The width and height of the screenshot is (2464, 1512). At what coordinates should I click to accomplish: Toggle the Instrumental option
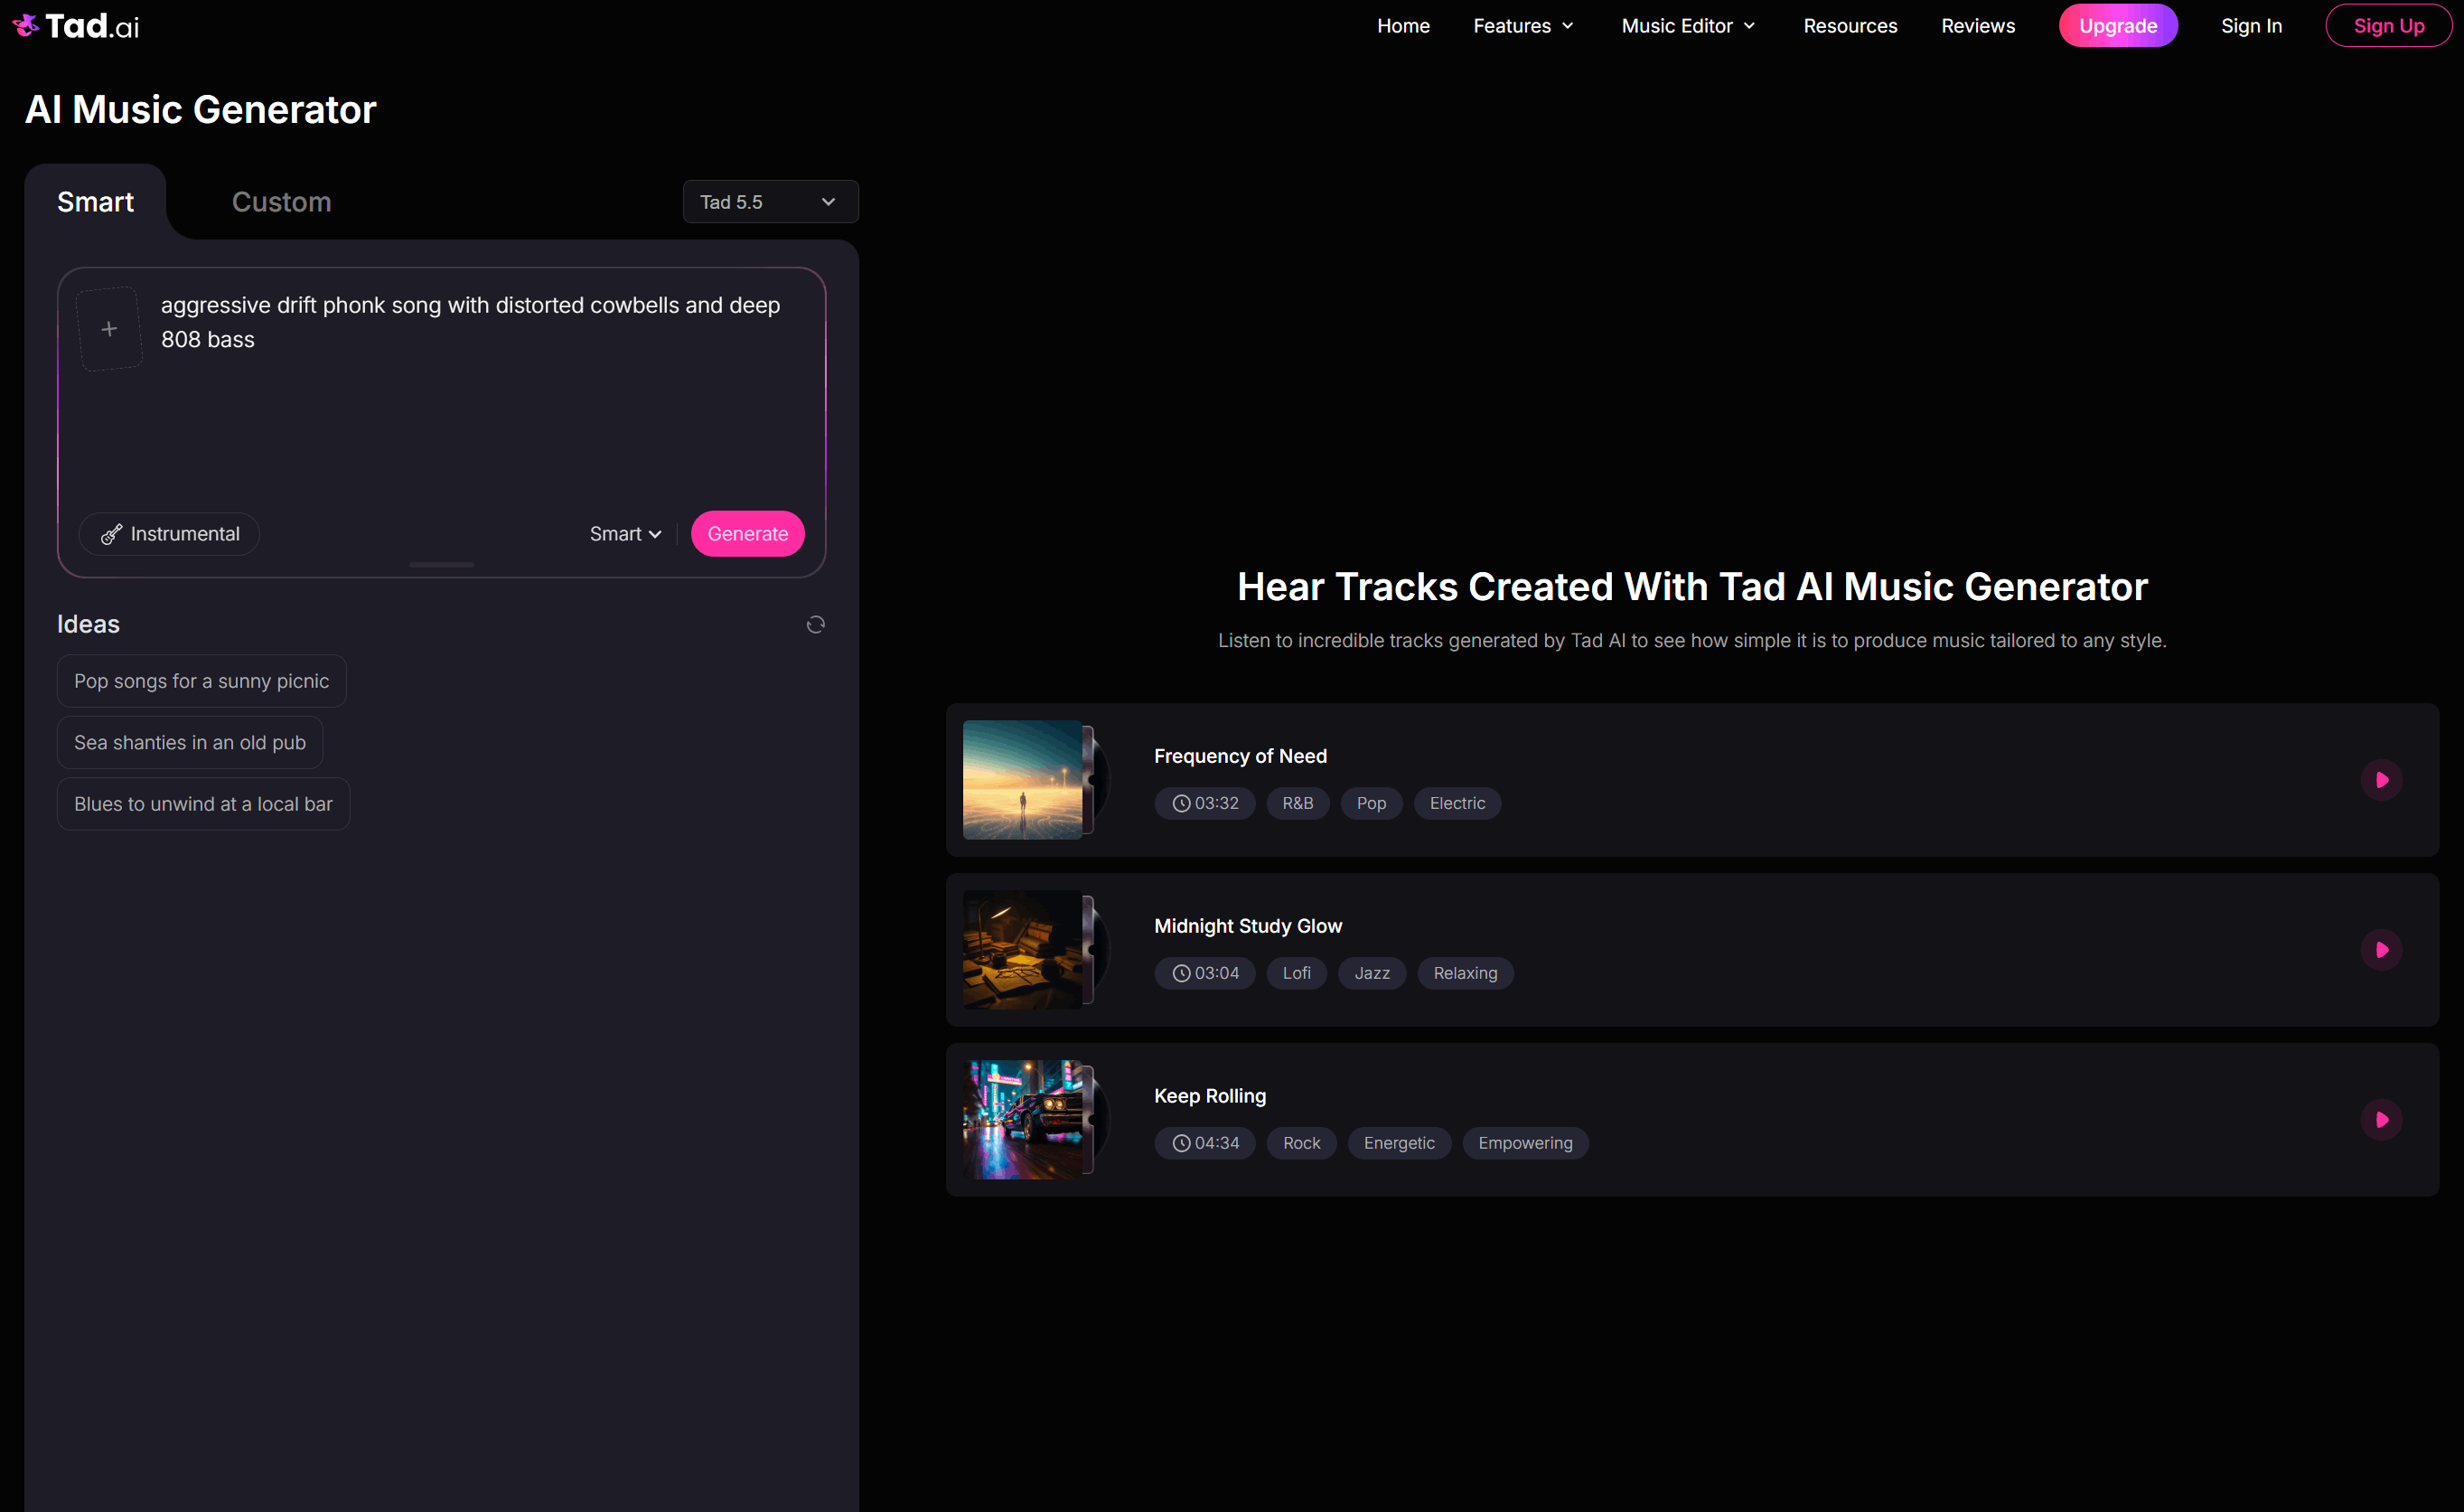tap(169, 534)
